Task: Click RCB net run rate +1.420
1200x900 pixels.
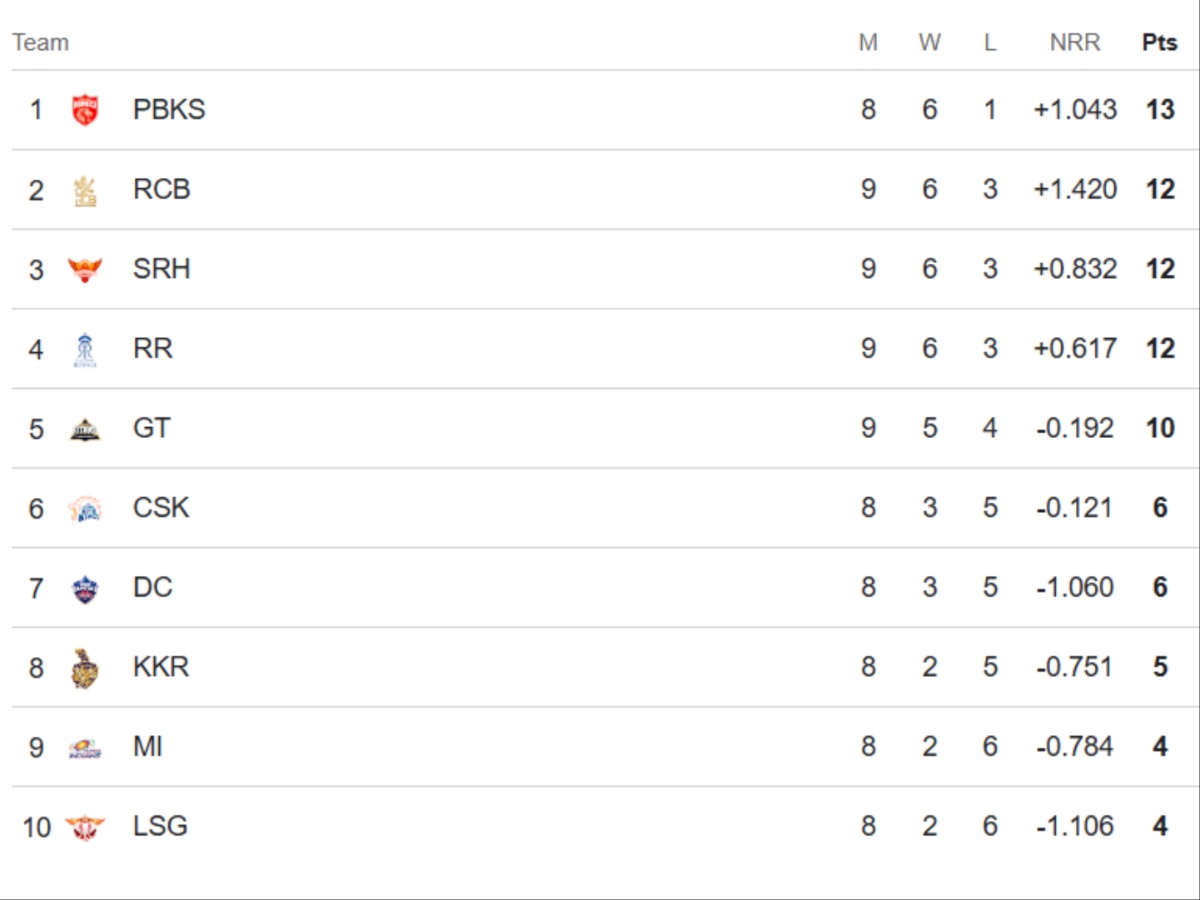Action: 1075,190
